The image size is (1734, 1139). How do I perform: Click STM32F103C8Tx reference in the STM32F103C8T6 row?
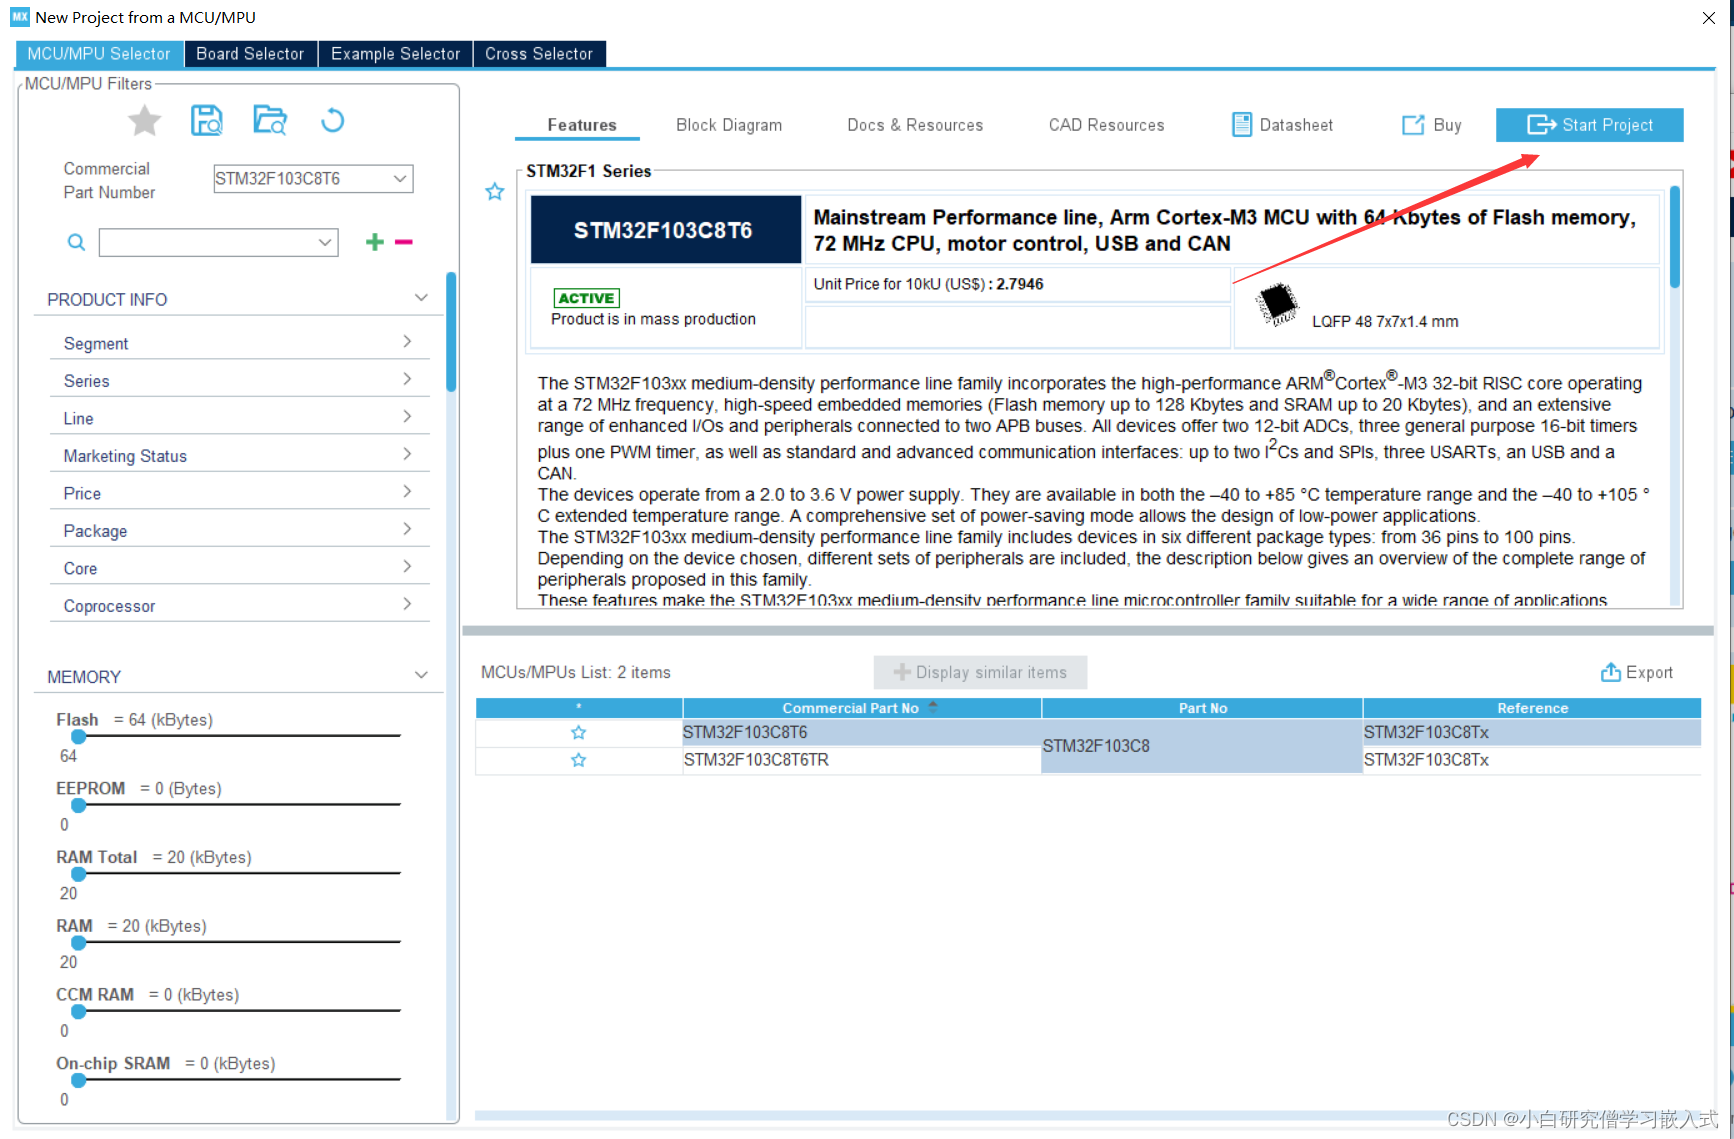pos(1532,733)
